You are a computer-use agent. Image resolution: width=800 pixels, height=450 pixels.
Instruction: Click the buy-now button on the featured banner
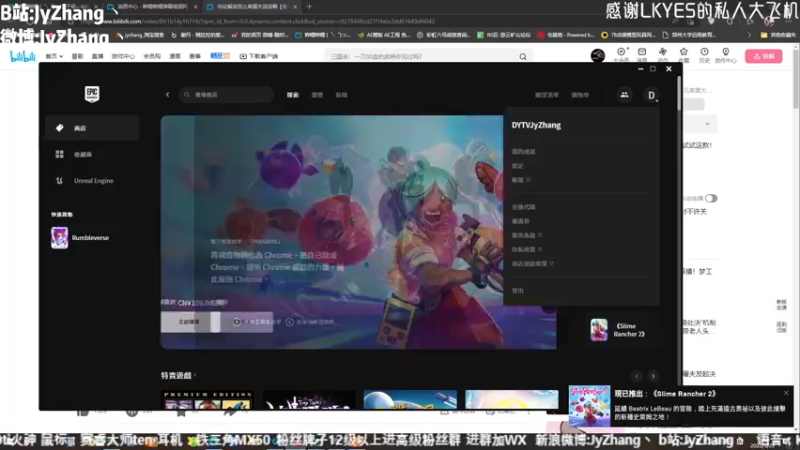[190, 322]
